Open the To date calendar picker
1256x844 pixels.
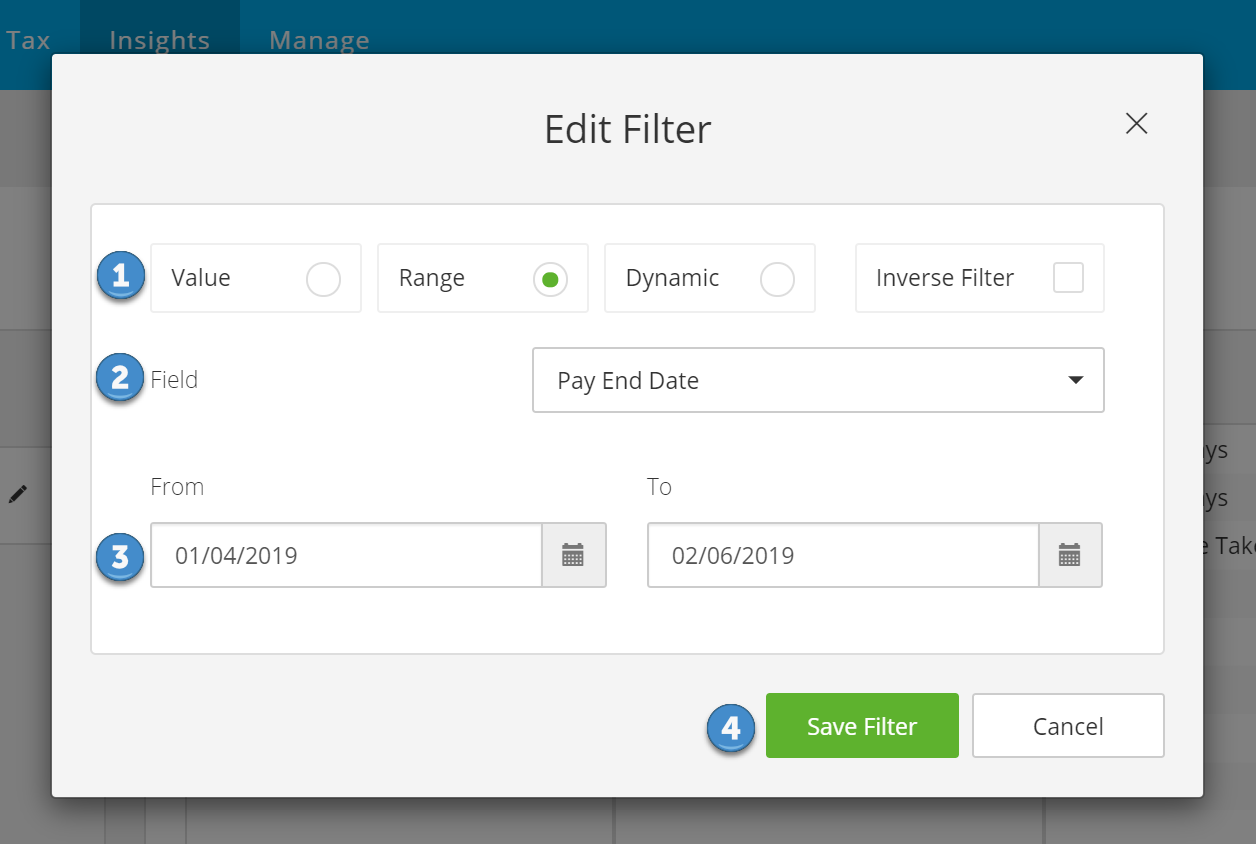[1070, 555]
